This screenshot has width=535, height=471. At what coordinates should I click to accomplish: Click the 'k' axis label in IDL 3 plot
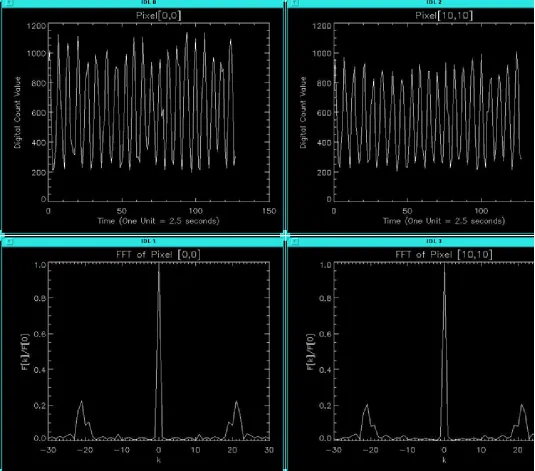(x=444, y=460)
